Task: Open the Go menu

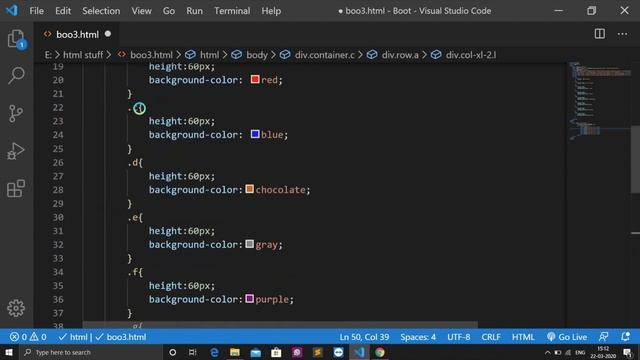Action: (x=169, y=11)
